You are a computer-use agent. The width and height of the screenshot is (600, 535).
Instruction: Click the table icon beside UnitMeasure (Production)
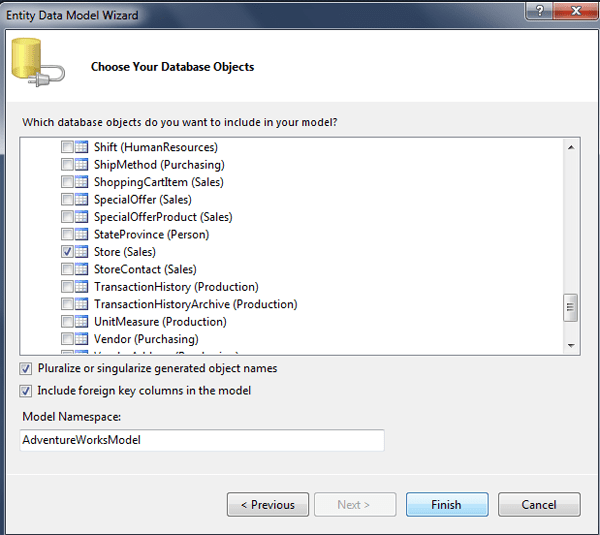(81, 321)
